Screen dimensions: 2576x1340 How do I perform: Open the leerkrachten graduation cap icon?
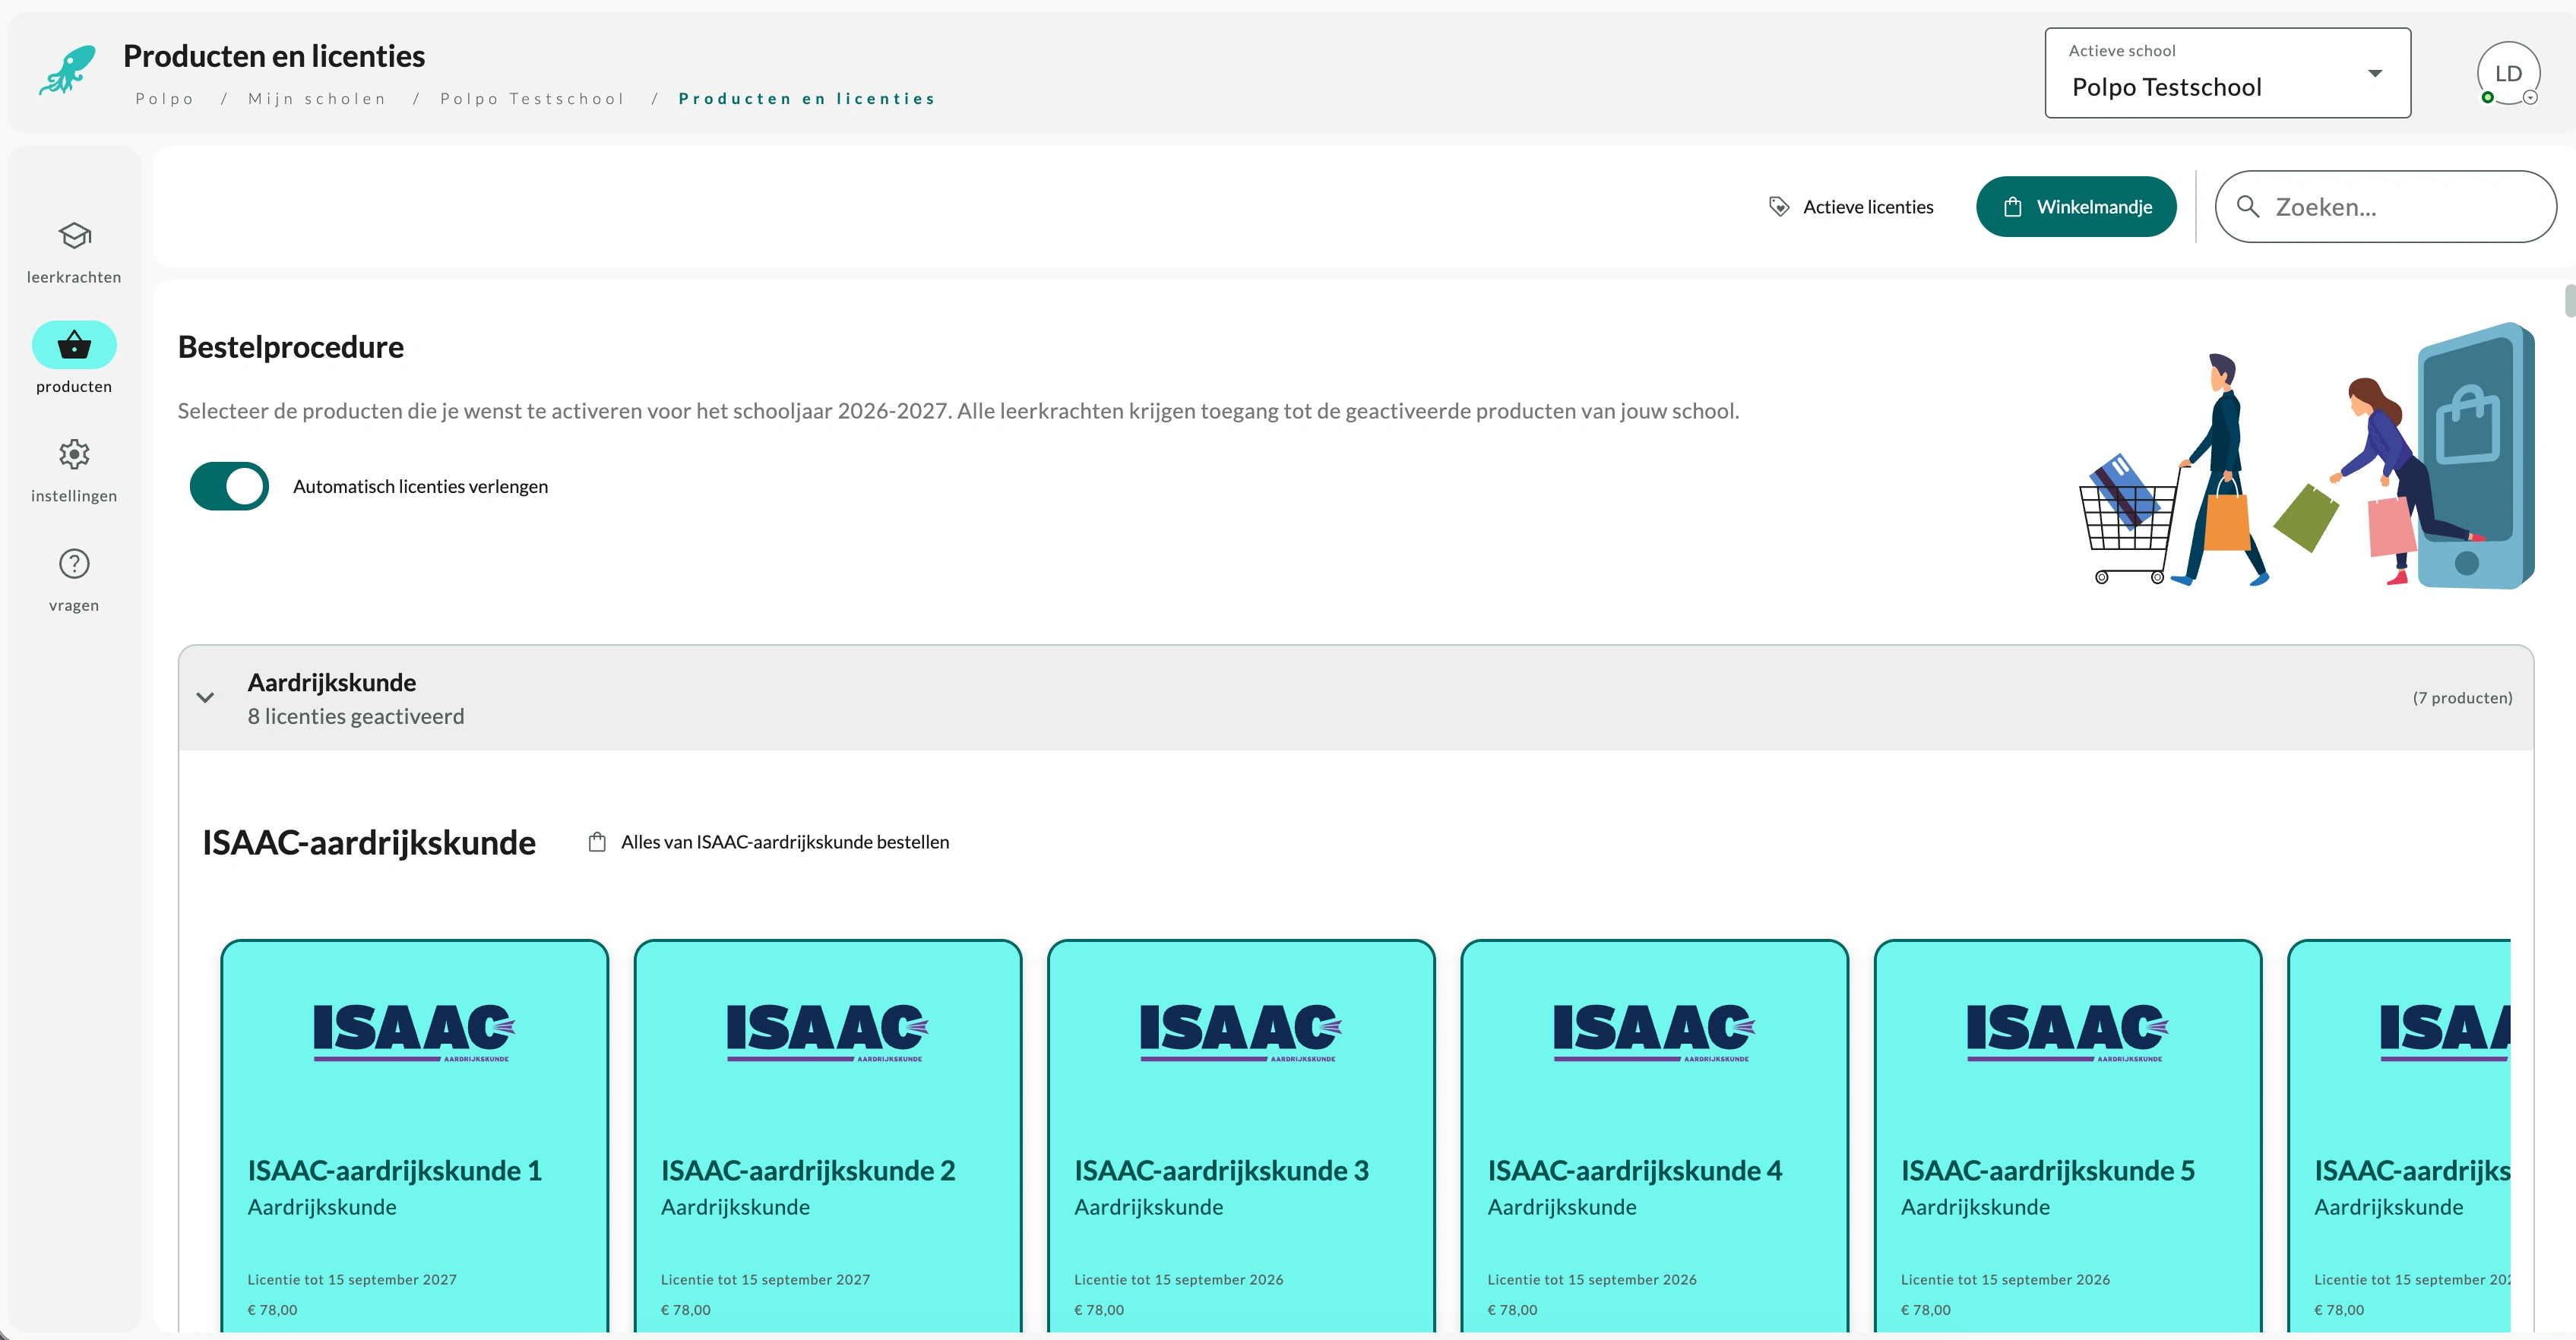click(x=74, y=236)
